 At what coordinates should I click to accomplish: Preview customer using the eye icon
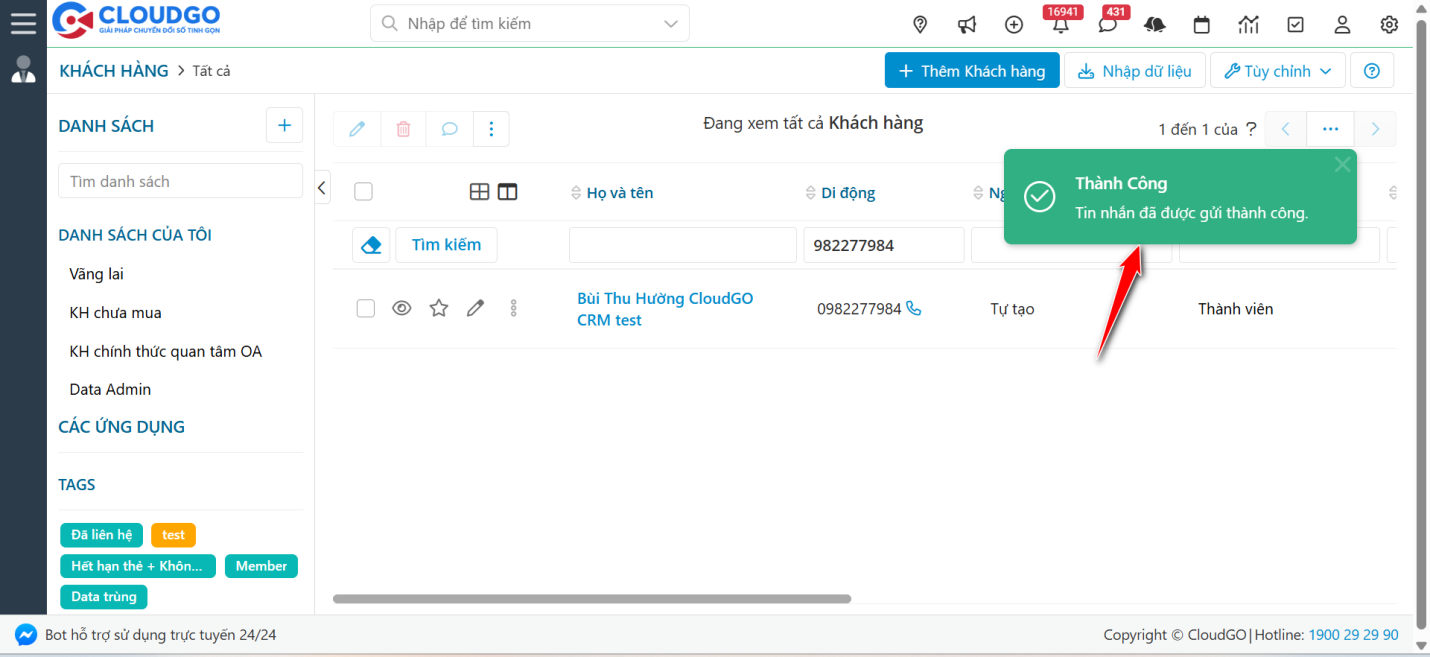pos(402,309)
